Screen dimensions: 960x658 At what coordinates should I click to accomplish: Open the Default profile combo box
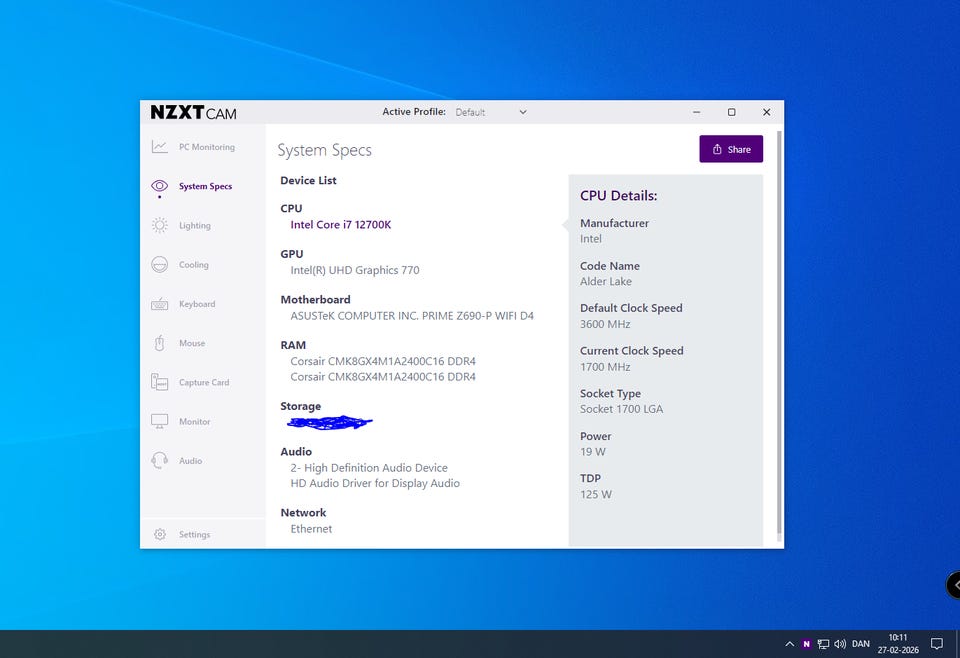pyautogui.click(x=491, y=112)
